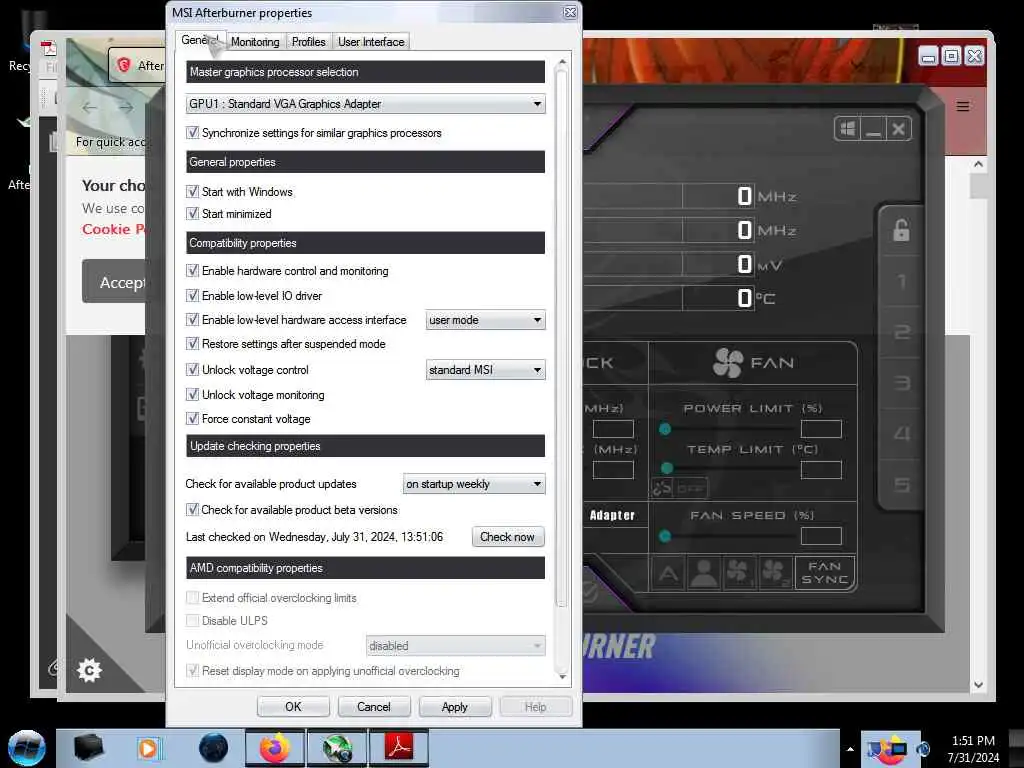
Task: Select Afterburner profile slot 3
Action: 901,383
